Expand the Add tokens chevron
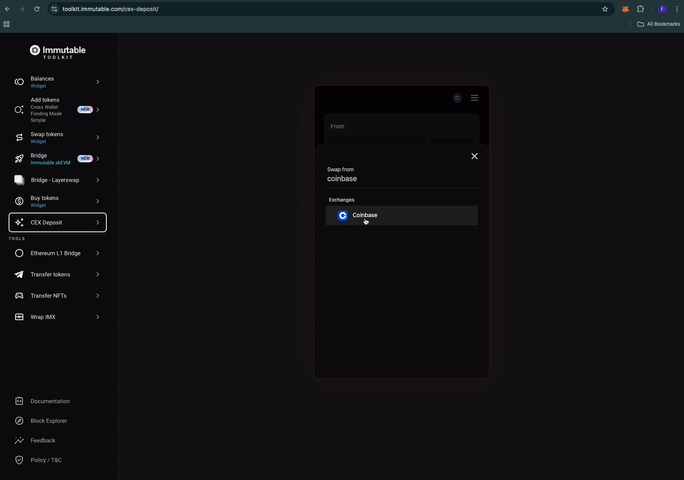Image resolution: width=684 pixels, height=480 pixels. (x=98, y=110)
